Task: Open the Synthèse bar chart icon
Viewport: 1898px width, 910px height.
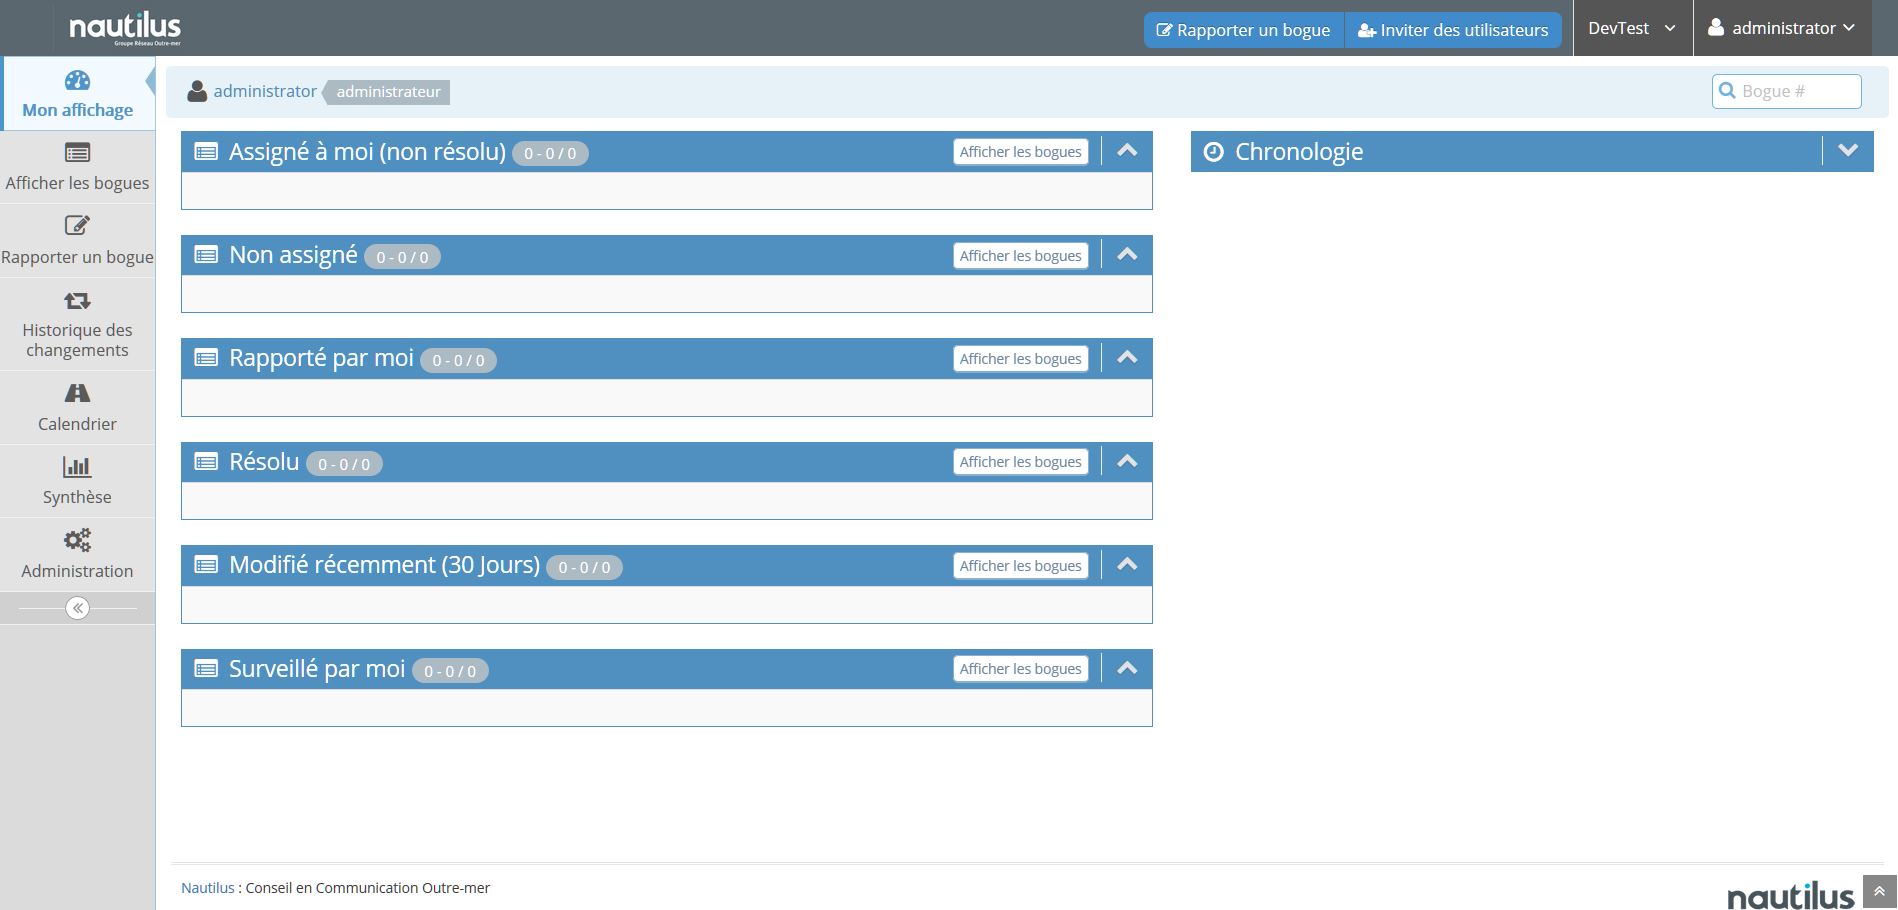Action: pos(77,467)
